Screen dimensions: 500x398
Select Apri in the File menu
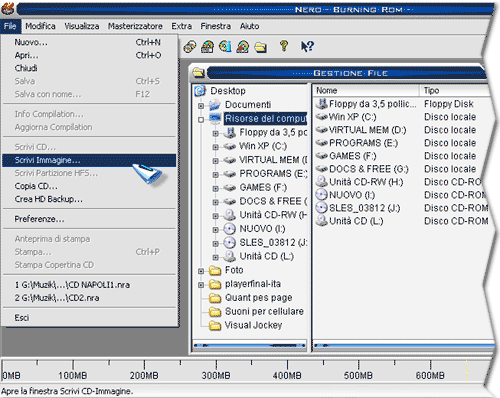click(x=89, y=55)
